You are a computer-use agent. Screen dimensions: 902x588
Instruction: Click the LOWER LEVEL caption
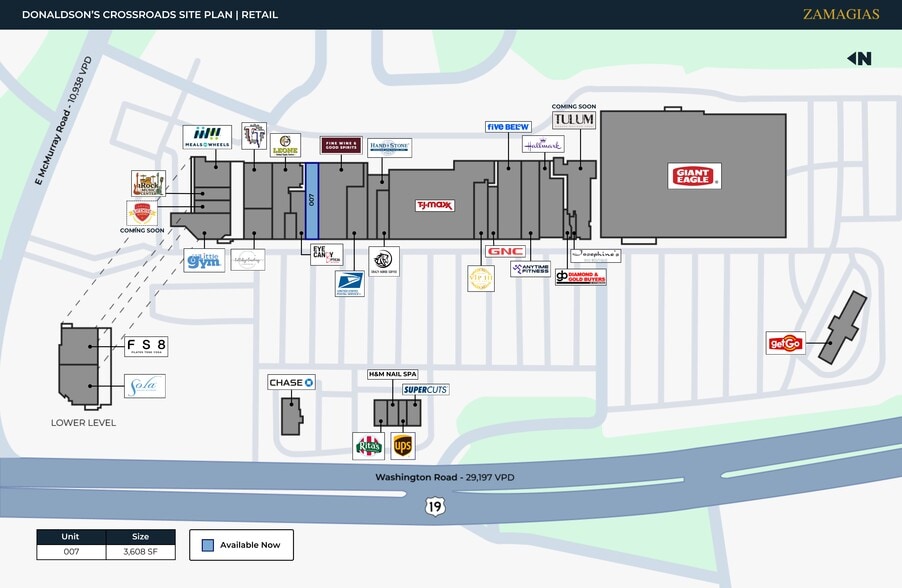click(x=83, y=422)
